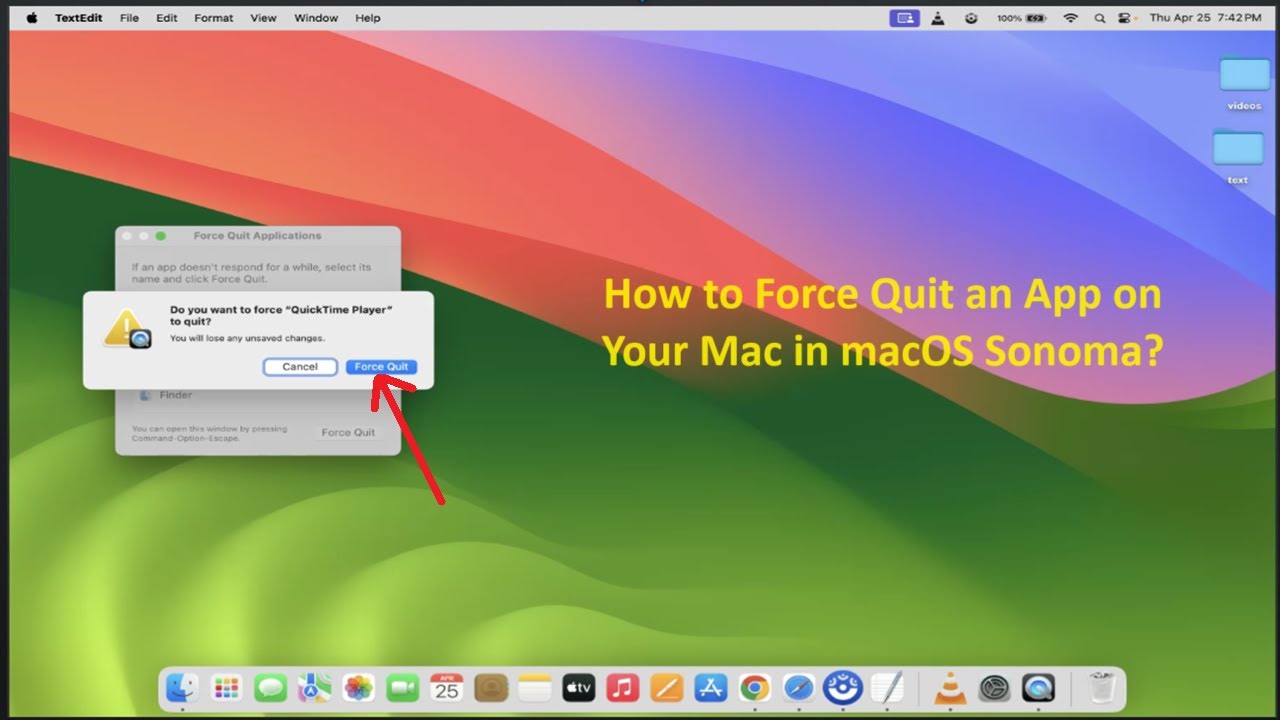
Task: Open the blue round-face app in the Dock
Action: click(x=843, y=688)
